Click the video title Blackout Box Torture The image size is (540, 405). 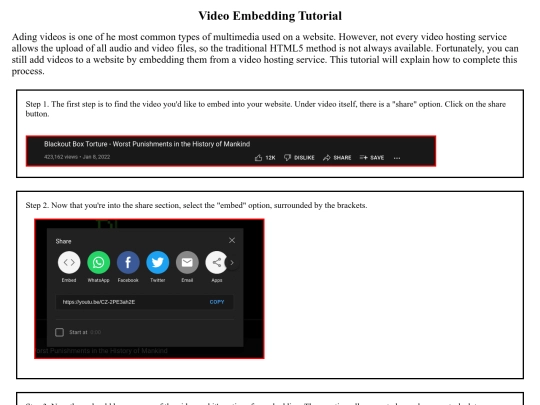(147, 144)
